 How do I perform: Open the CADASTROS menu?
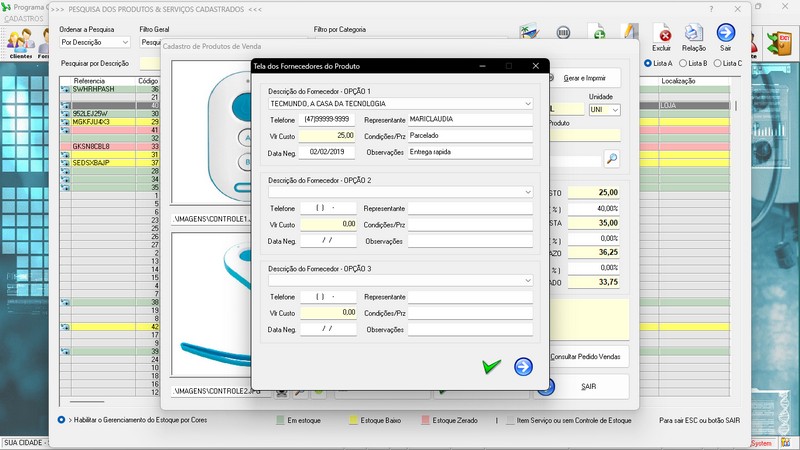pyautogui.click(x=24, y=19)
